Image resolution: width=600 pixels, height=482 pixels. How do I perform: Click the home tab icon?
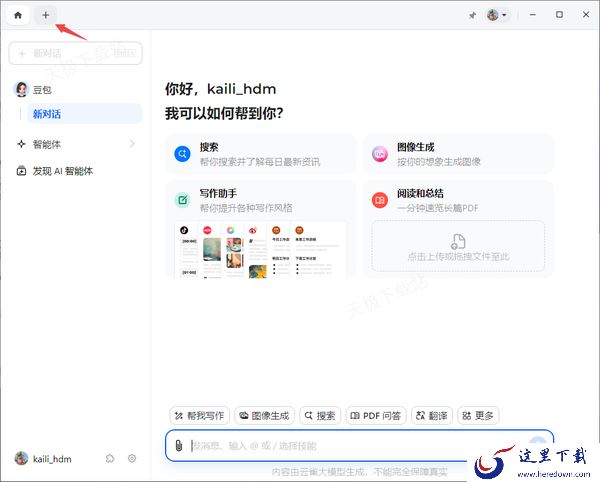18,15
